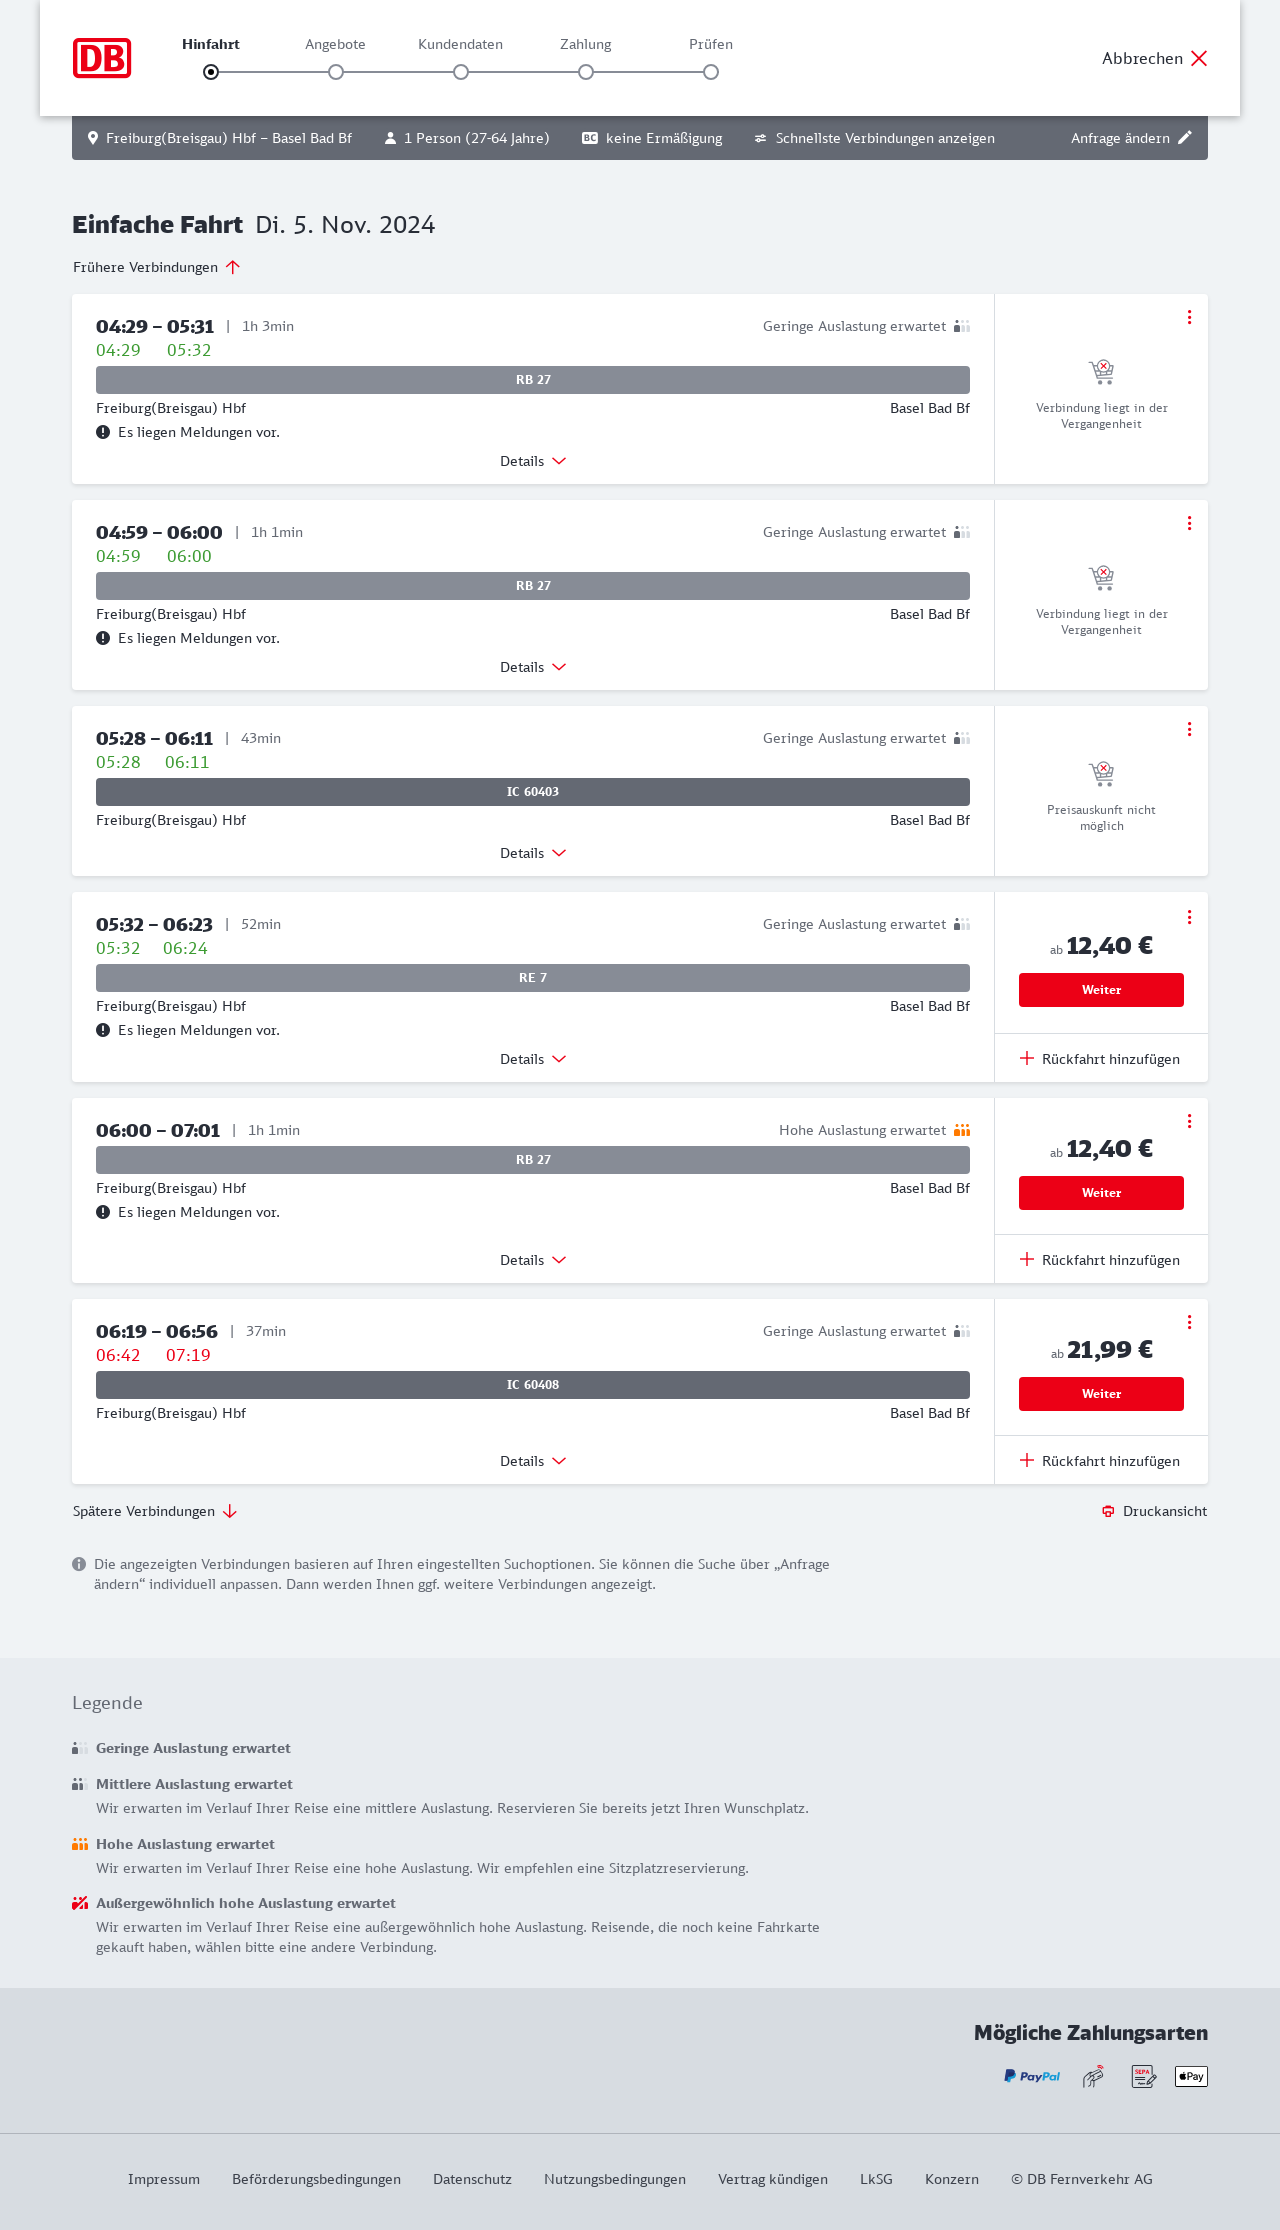1280x2230 pixels.
Task: Open the Datenschutz footer link
Action: pos(472,2179)
